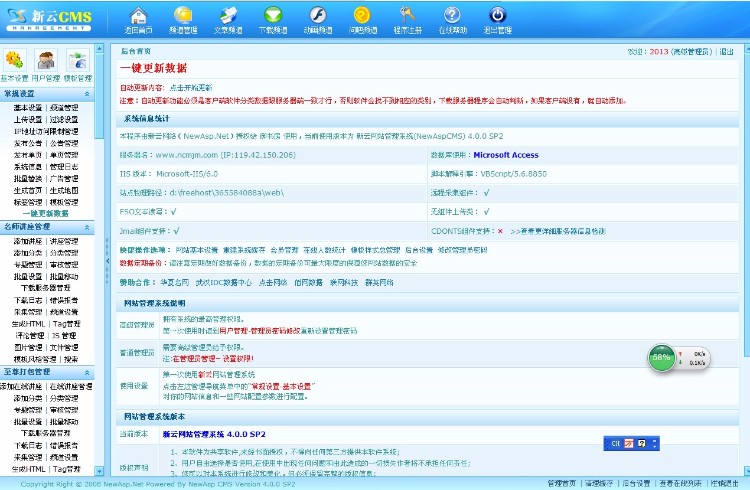
Task: Select 生成地图 in sidebar
Action: 64,190
